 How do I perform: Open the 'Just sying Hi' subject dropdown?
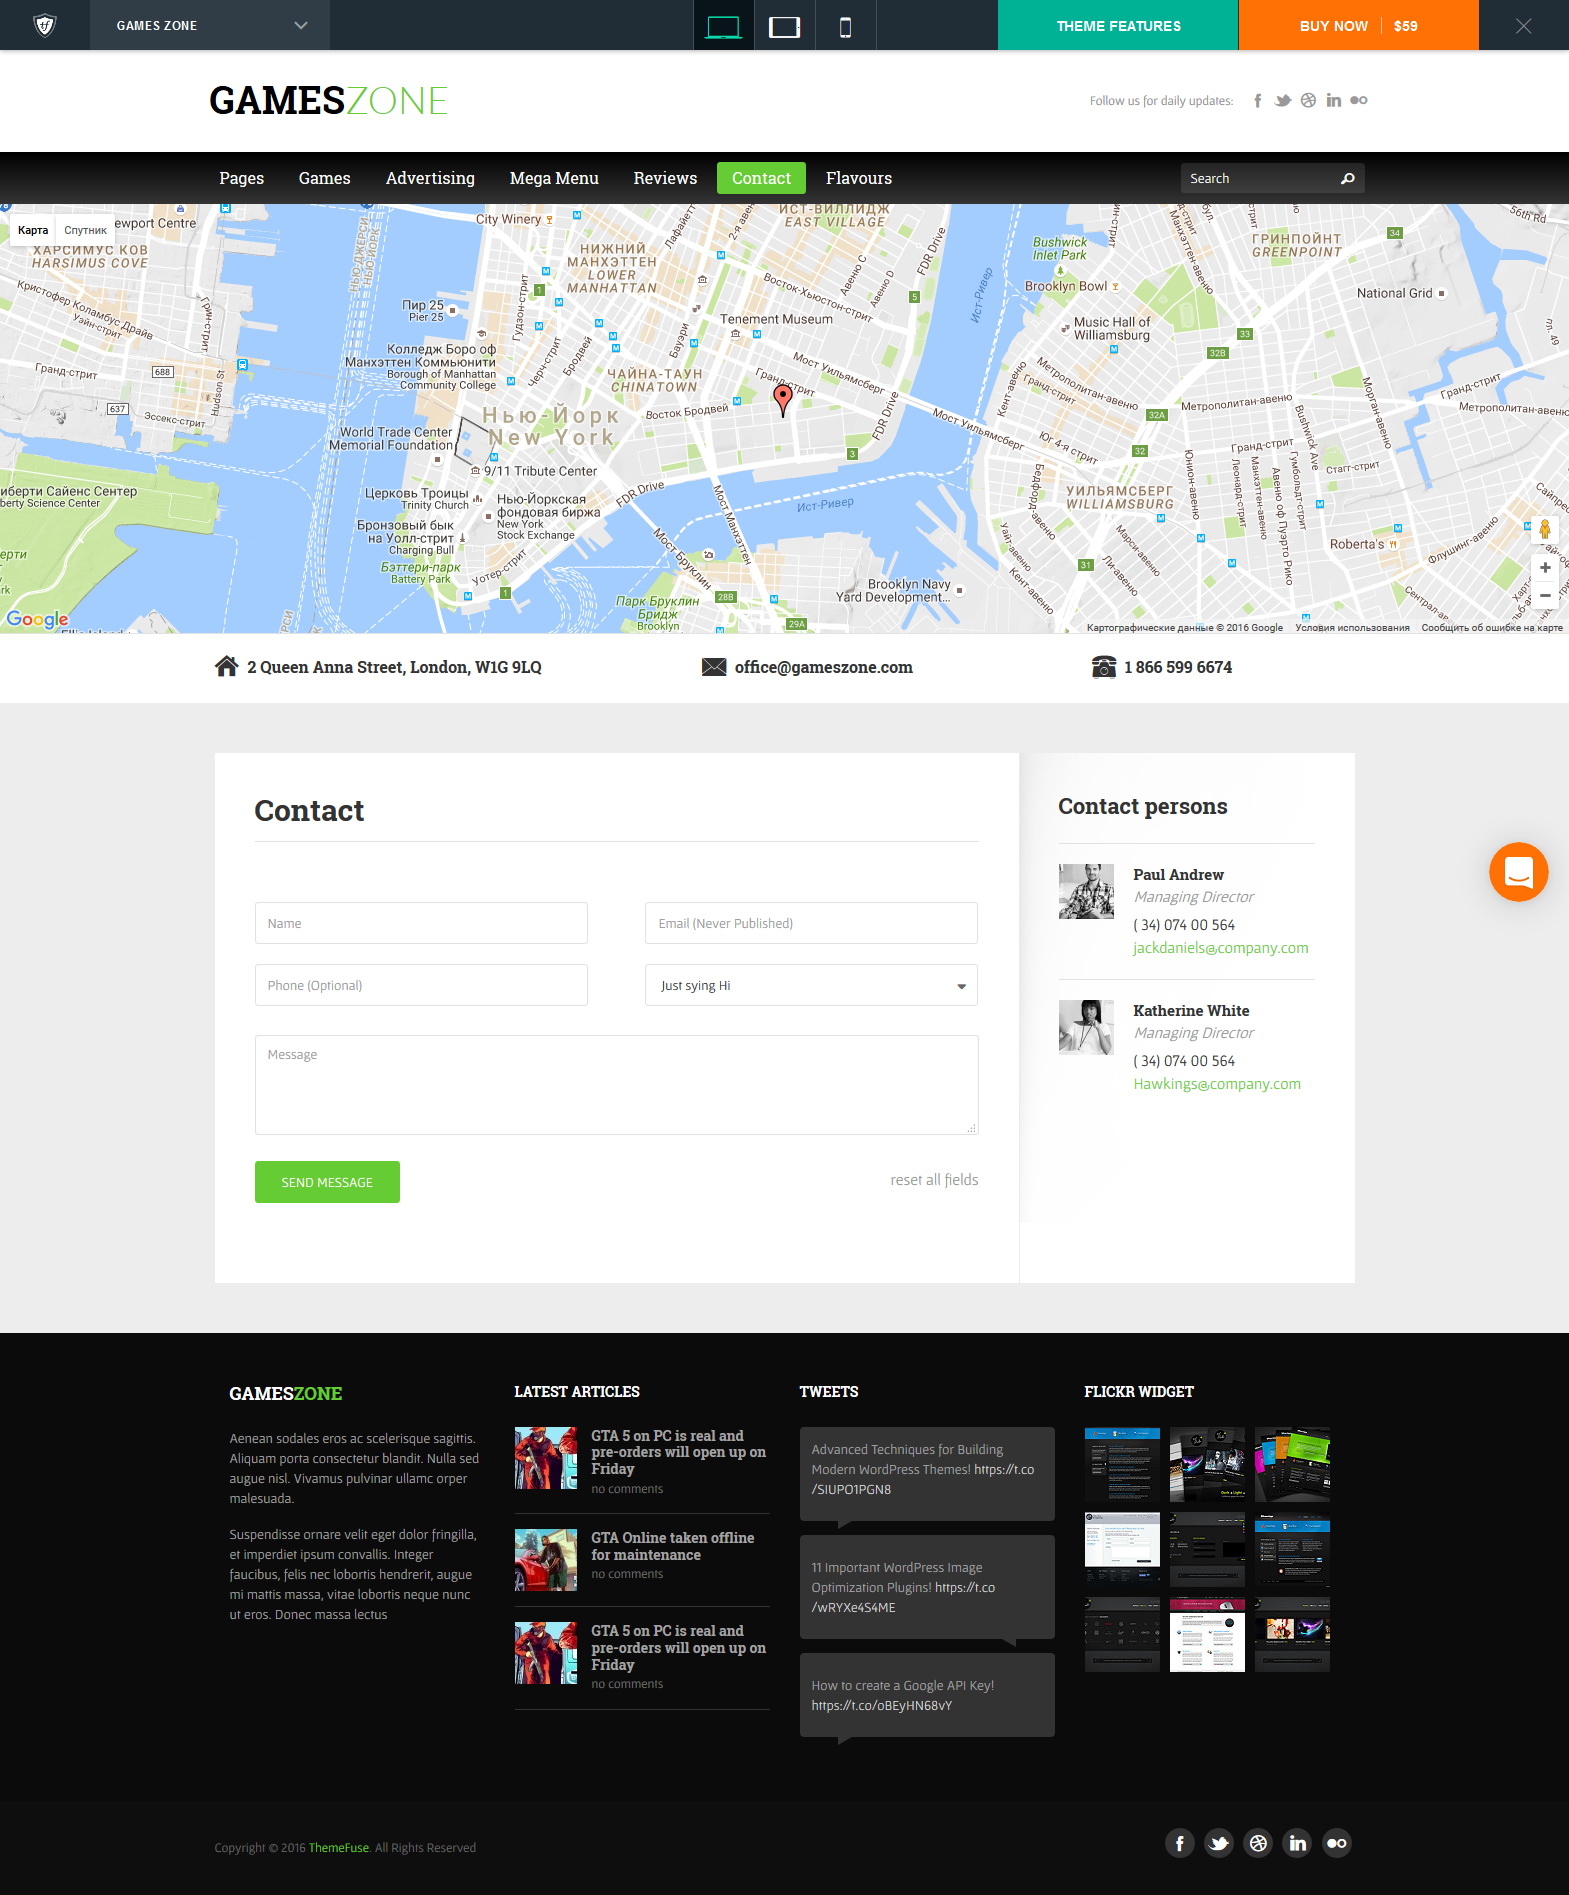811,985
